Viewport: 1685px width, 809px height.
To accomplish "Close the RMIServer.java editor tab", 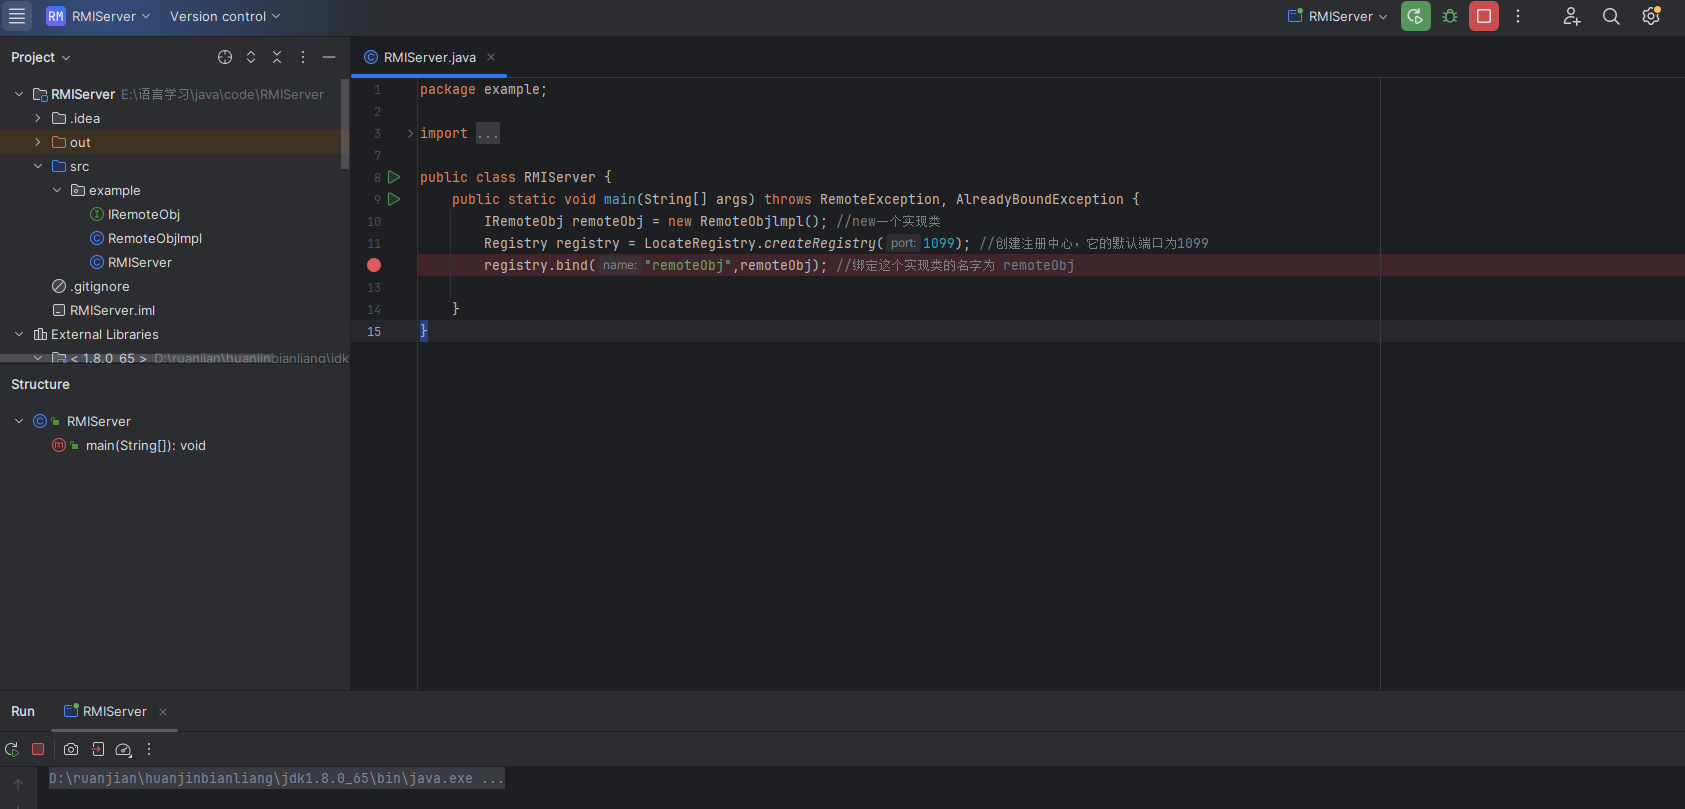I will pos(491,57).
